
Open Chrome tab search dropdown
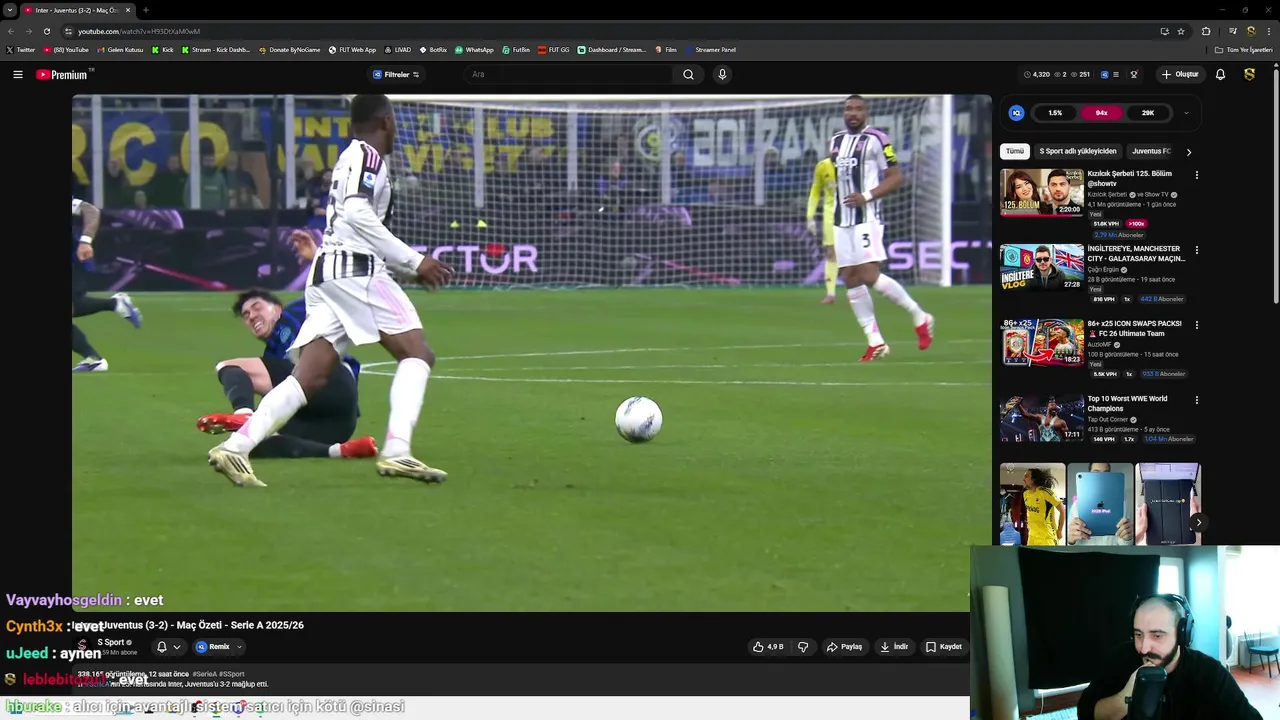click(9, 10)
